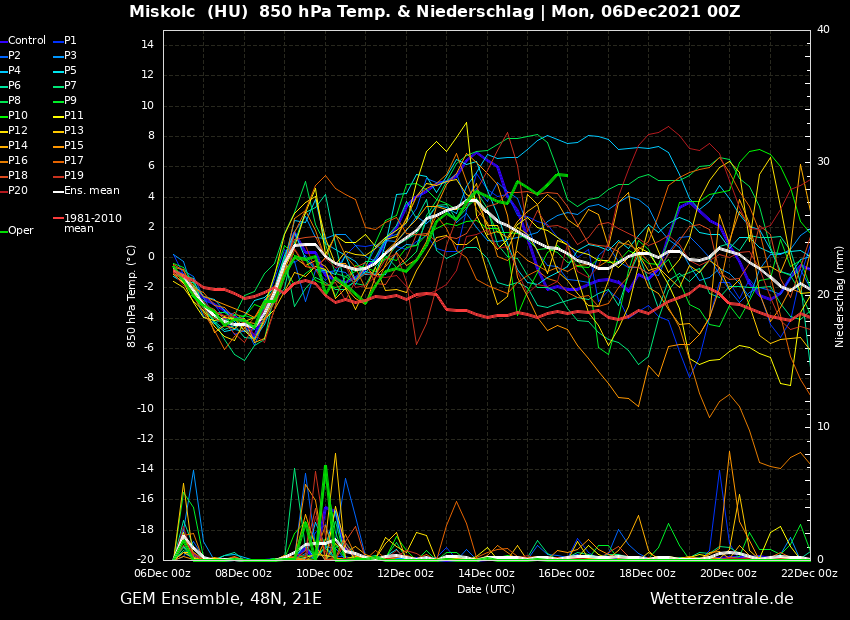Click the Control legend entry

click(26, 41)
